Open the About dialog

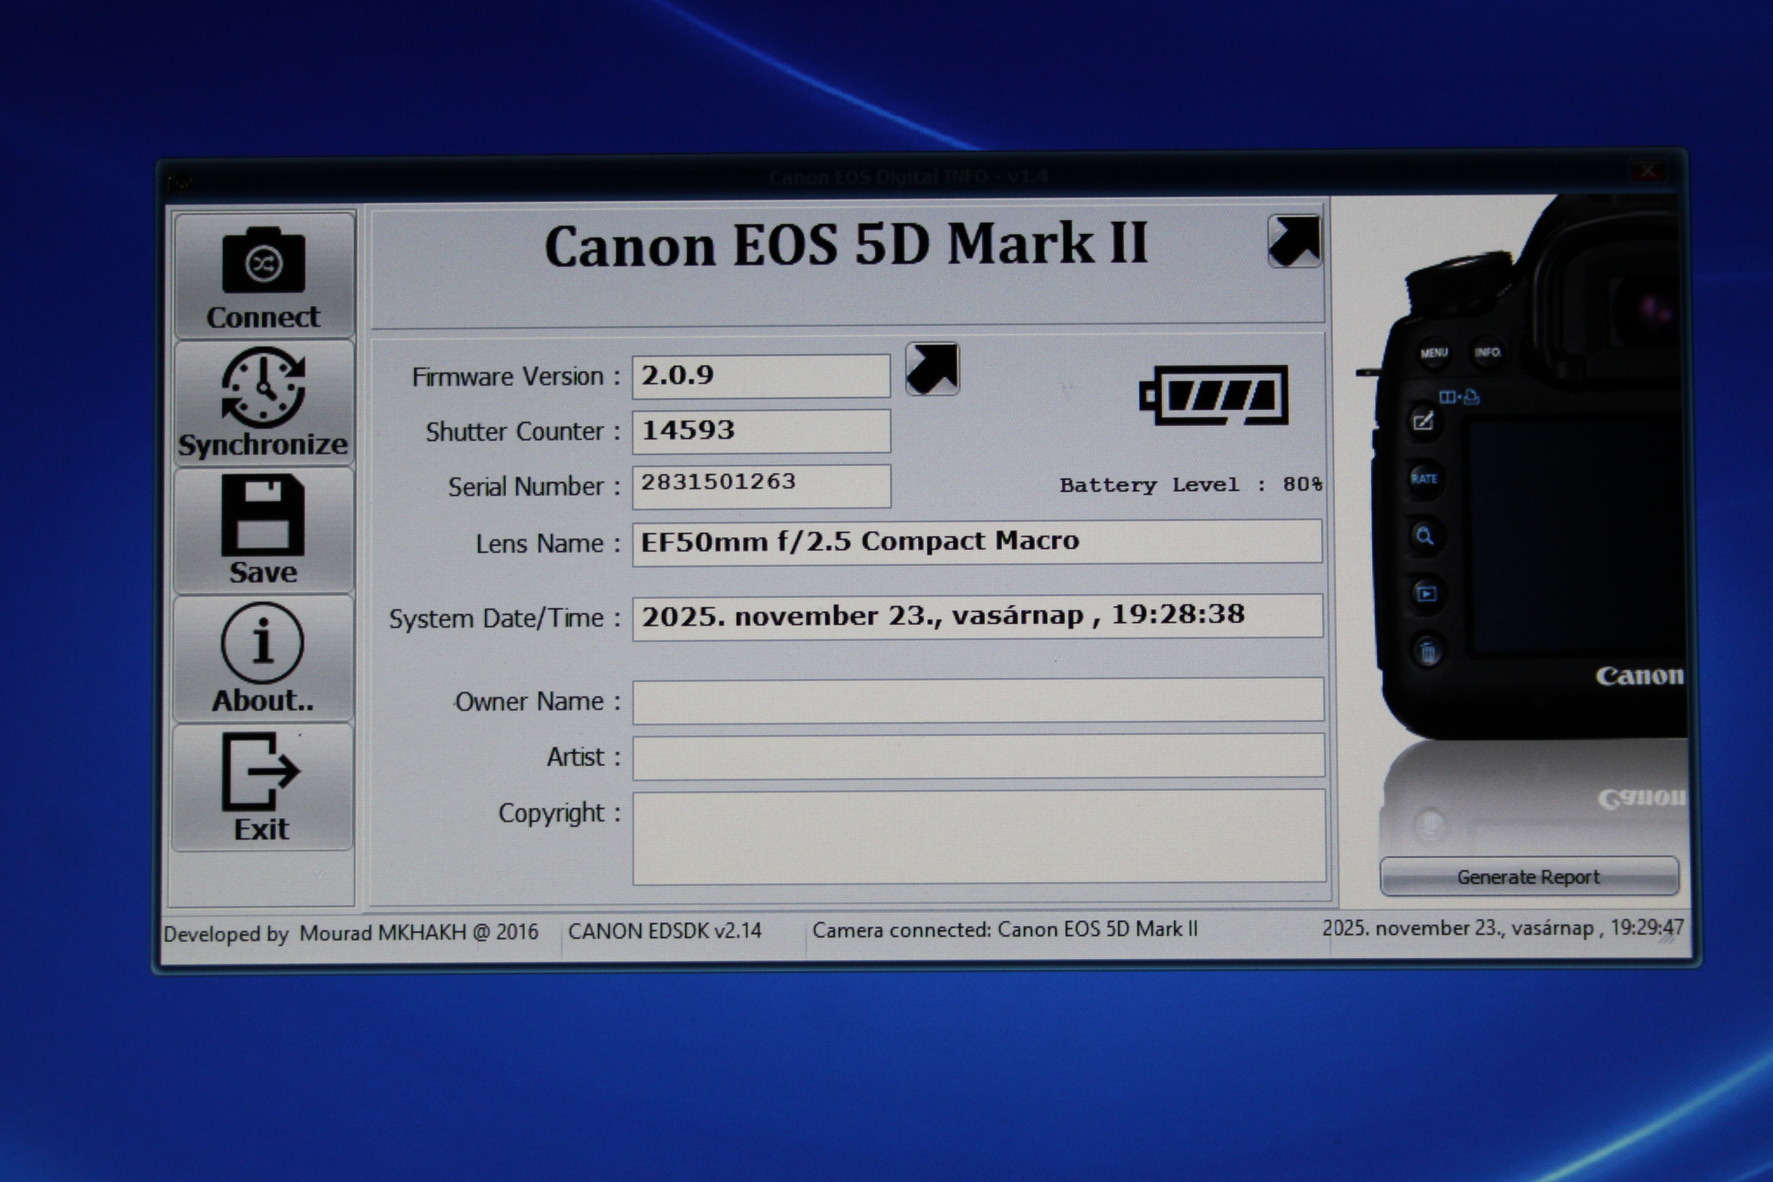(x=264, y=658)
